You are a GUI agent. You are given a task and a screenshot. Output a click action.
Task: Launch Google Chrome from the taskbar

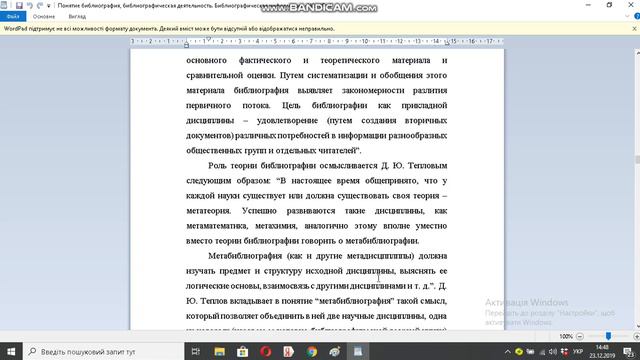[312, 351]
